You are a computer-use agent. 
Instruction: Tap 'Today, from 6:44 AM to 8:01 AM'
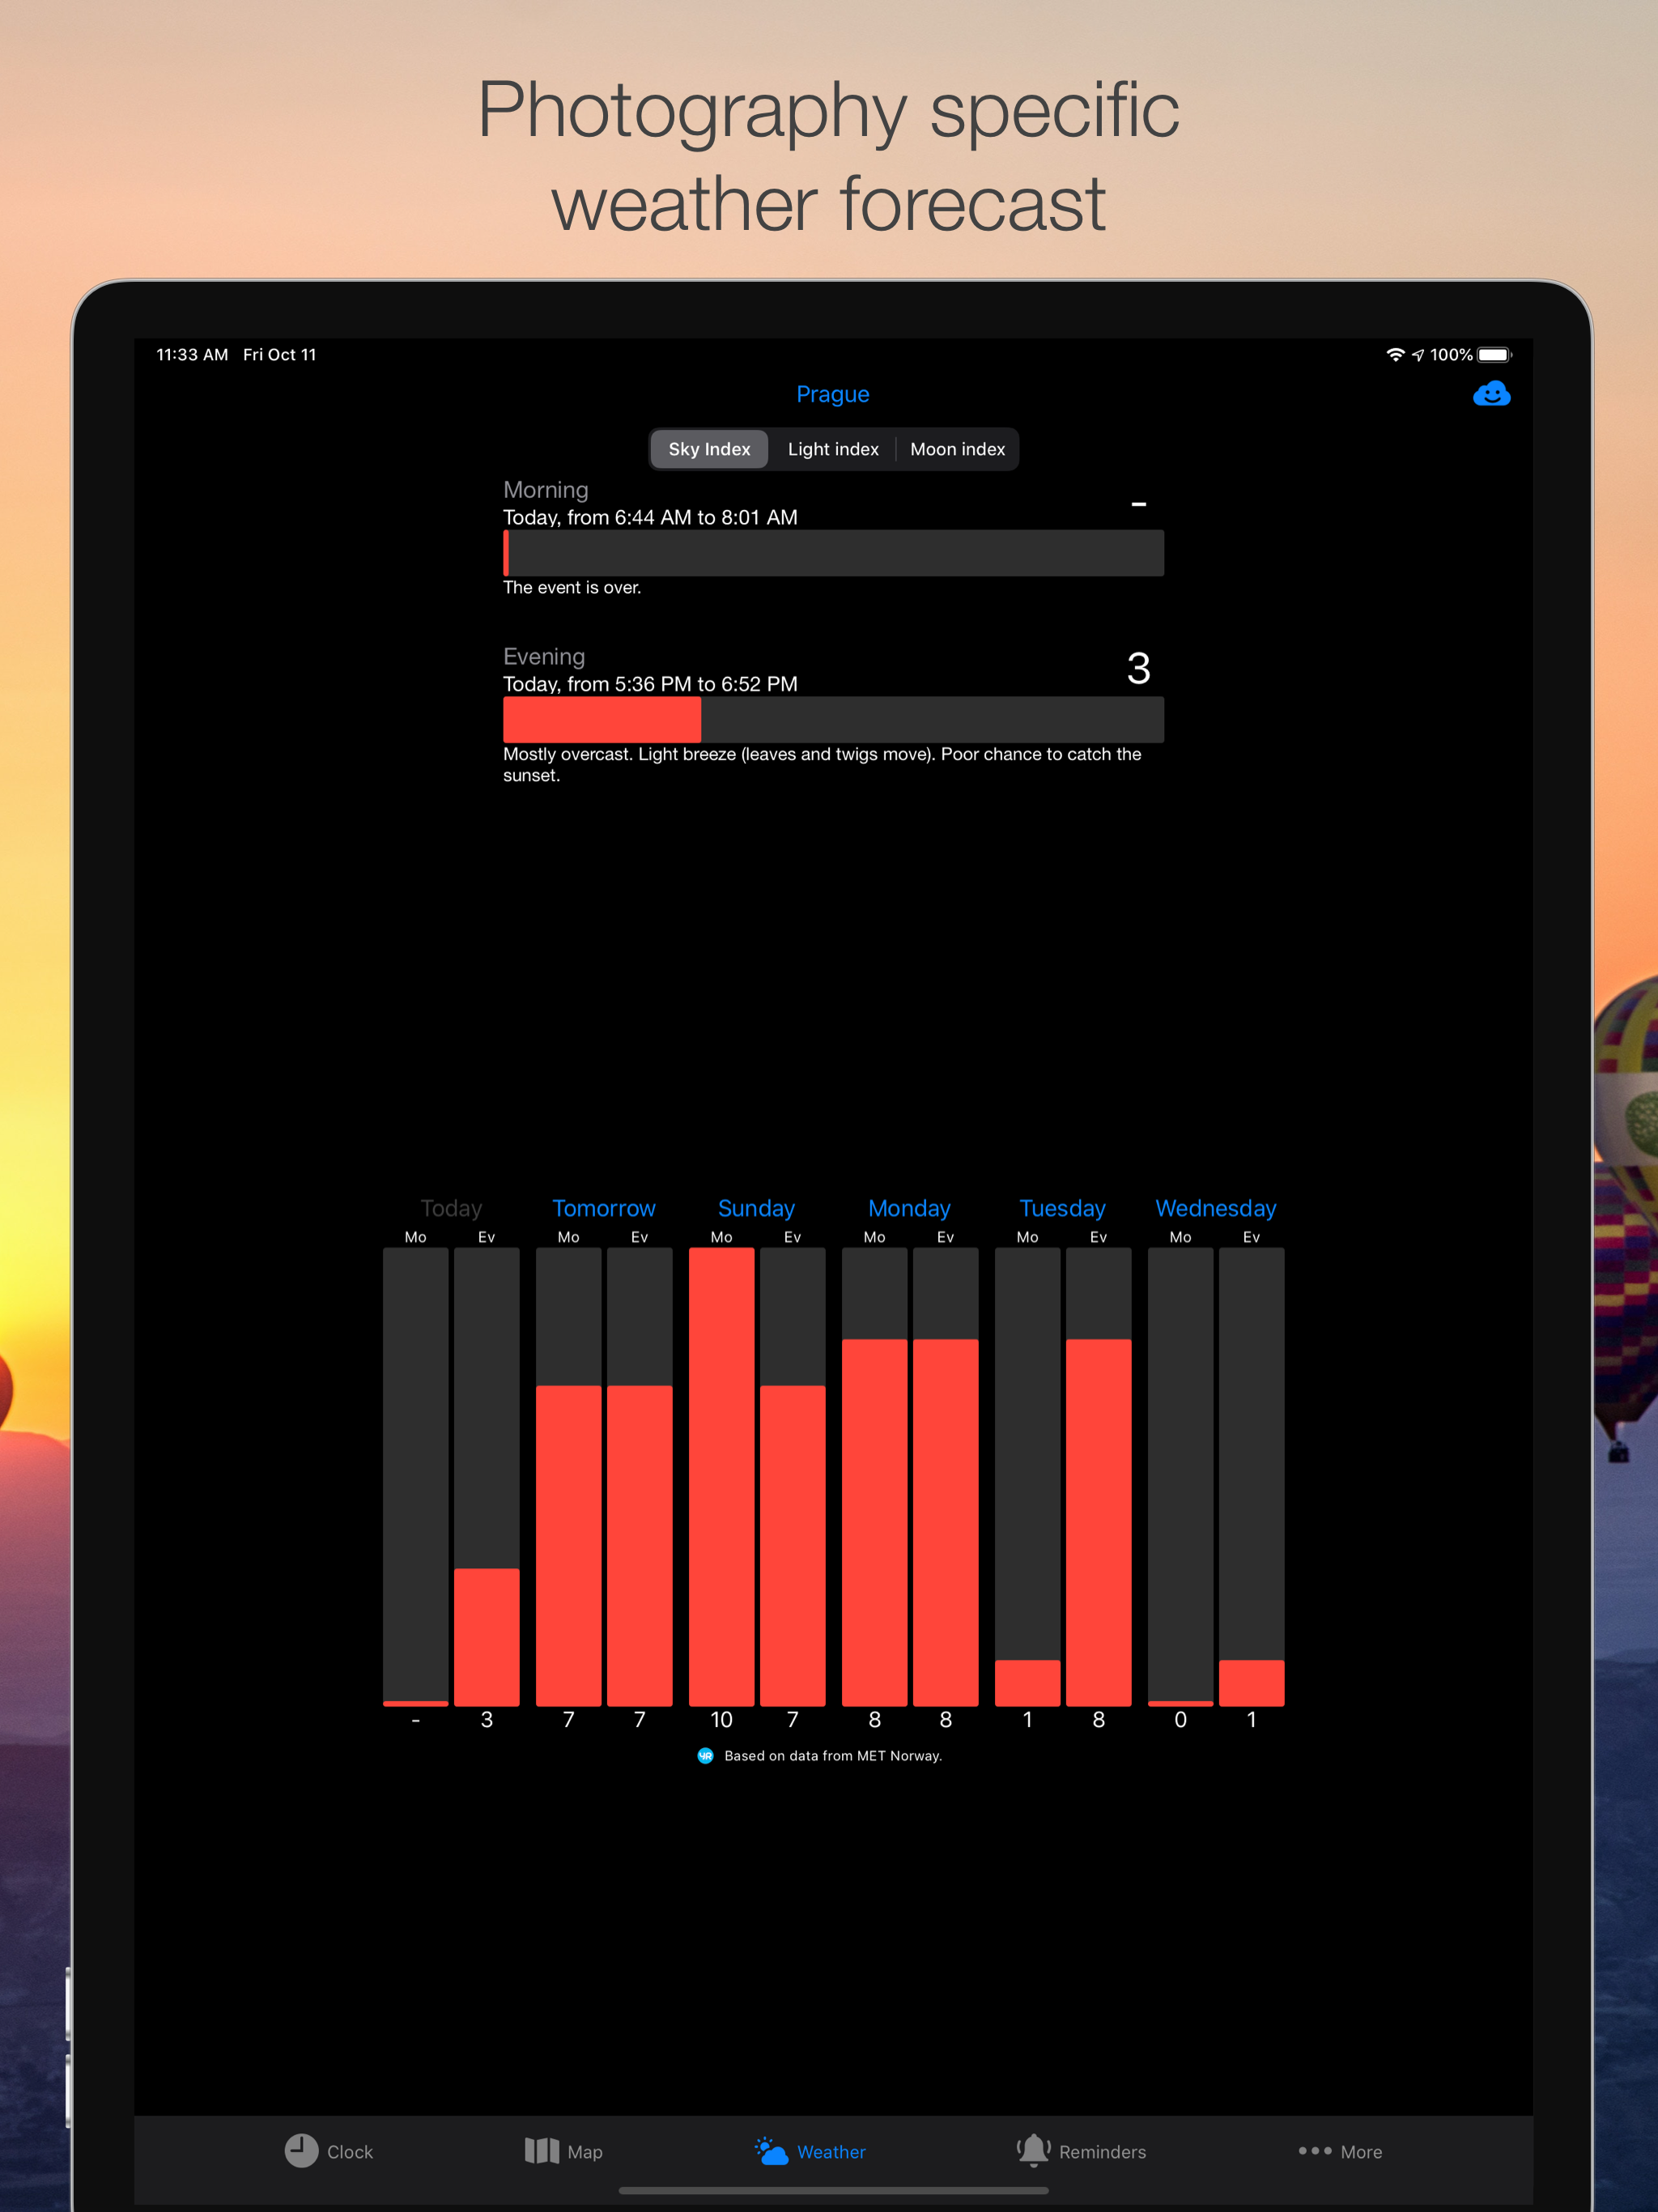click(x=650, y=517)
